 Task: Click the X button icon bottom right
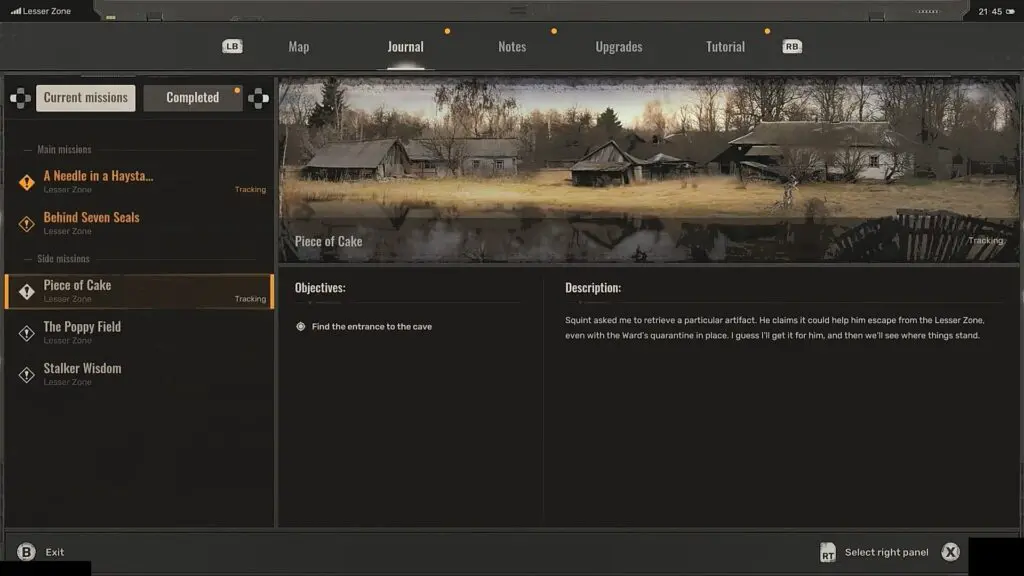950,552
